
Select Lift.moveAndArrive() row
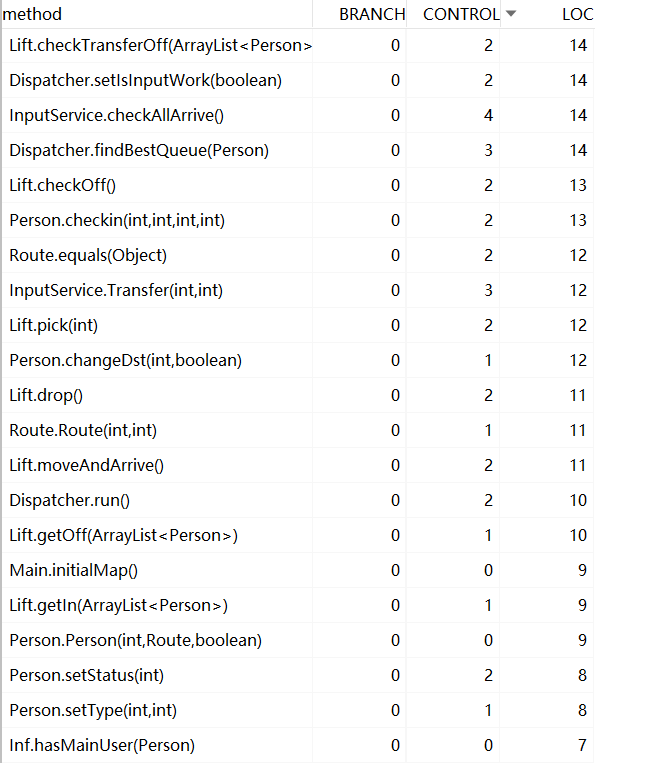pyautogui.click(x=298, y=466)
